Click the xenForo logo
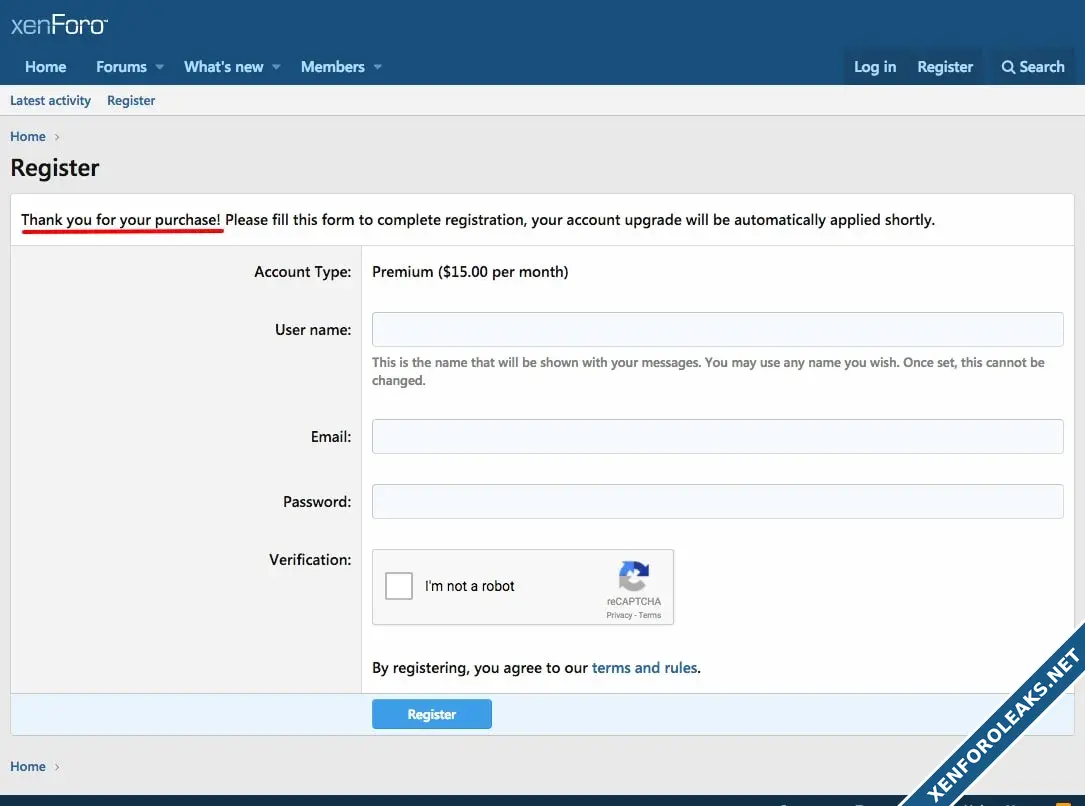The image size is (1085, 806). (x=58, y=25)
